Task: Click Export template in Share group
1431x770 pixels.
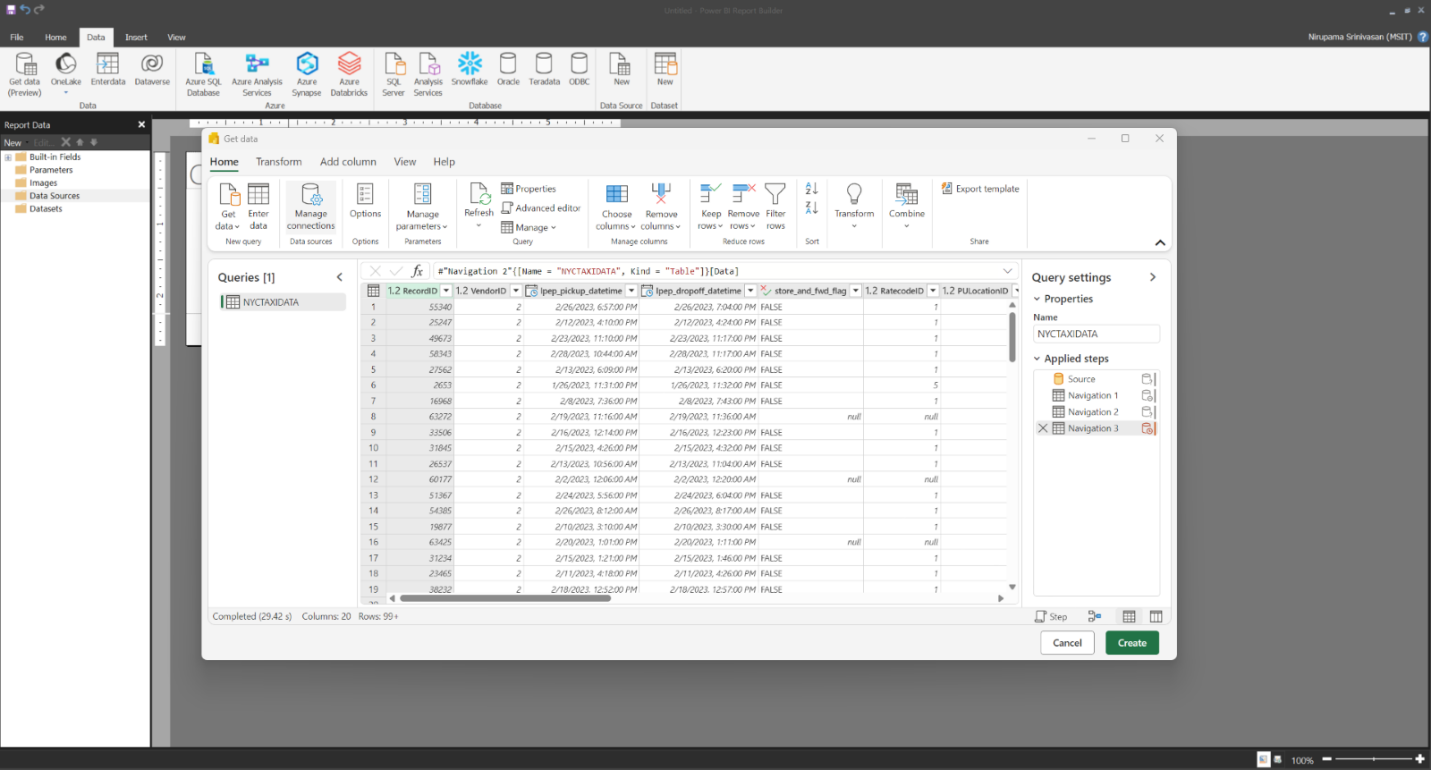Action: 980,189
